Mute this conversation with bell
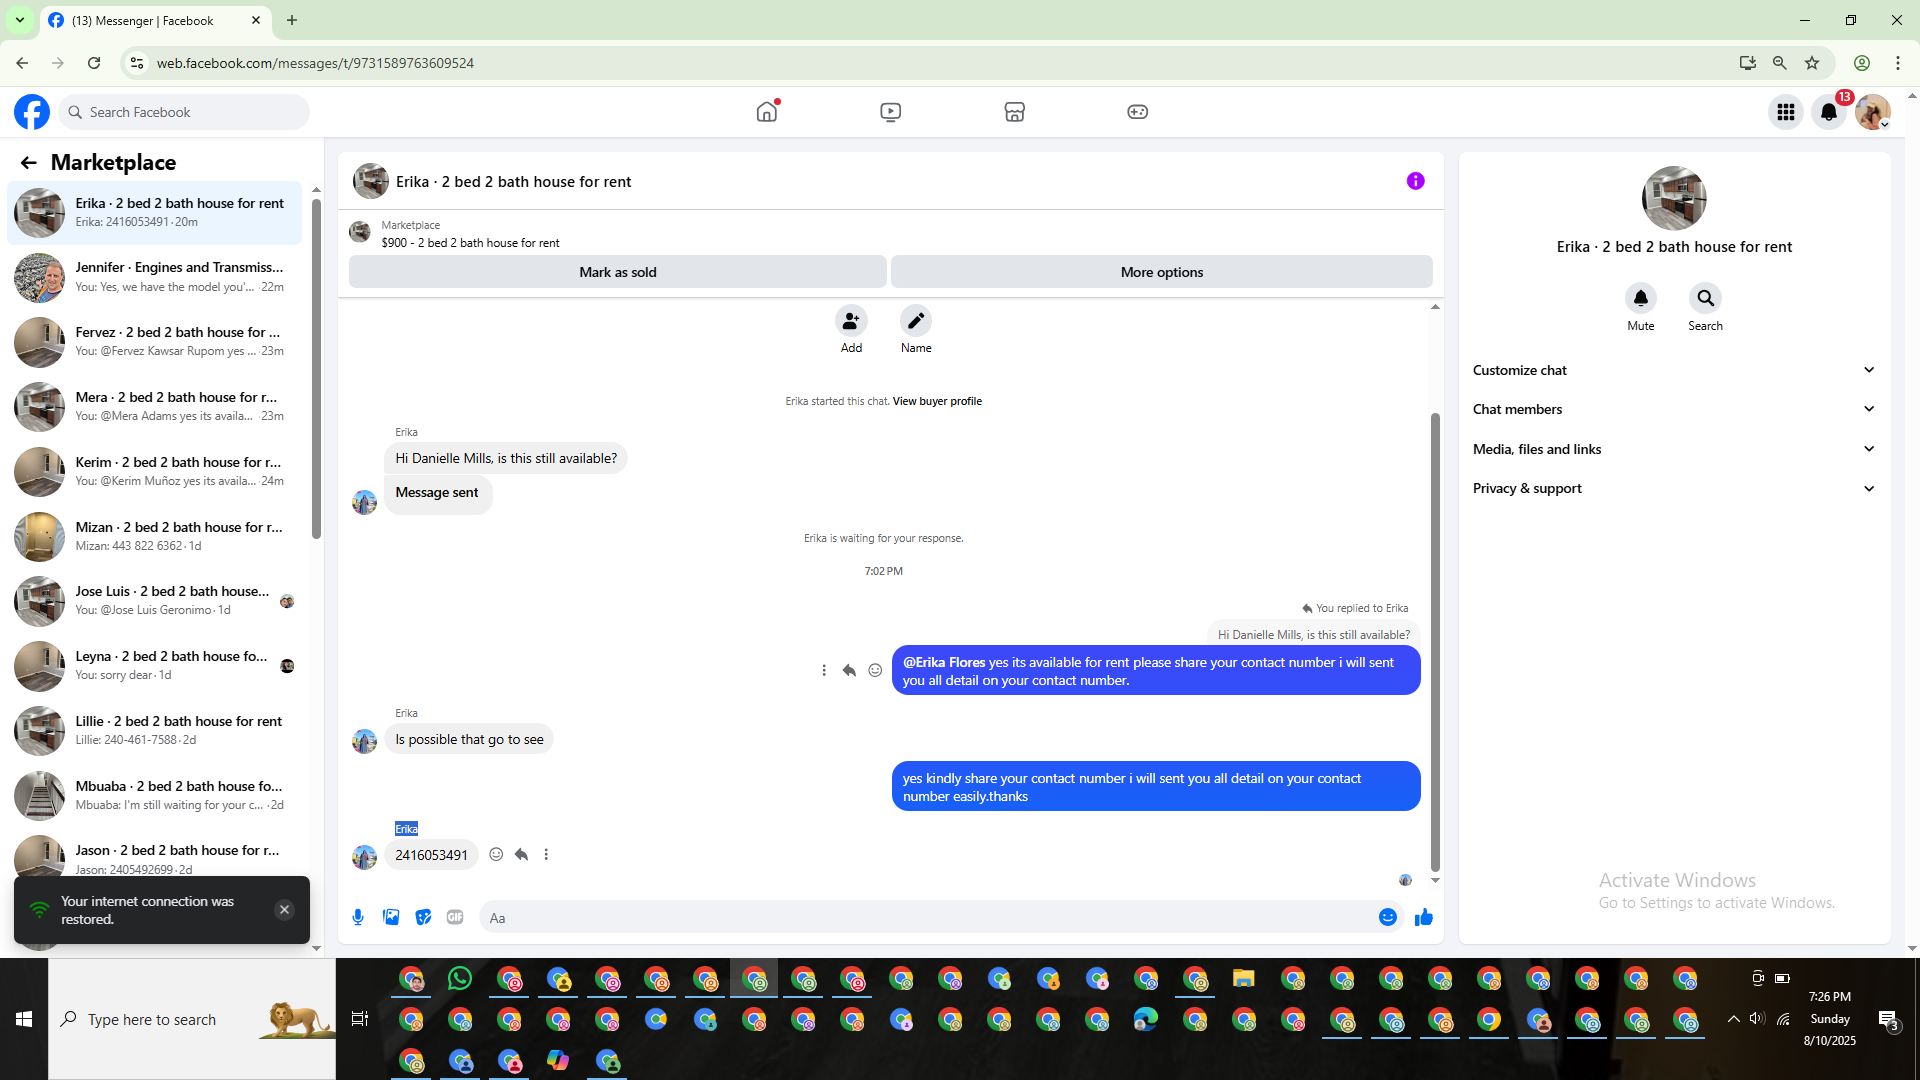Viewport: 1920px width, 1080px height. [1640, 298]
